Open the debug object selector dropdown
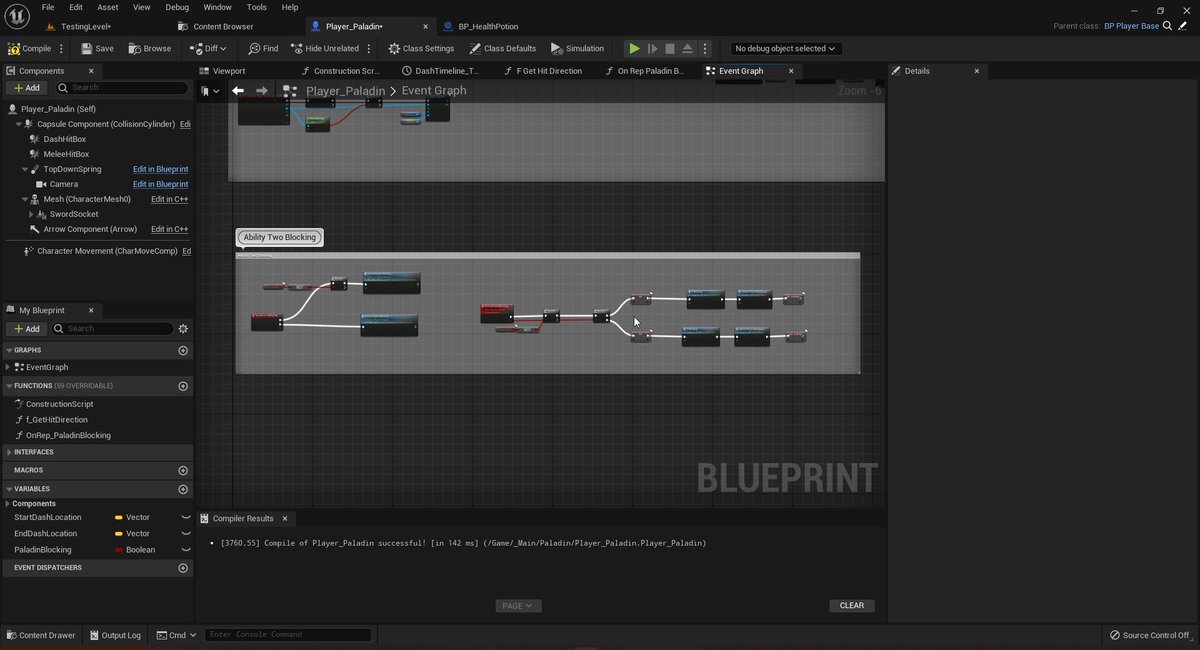The height and width of the screenshot is (650, 1200). point(786,48)
